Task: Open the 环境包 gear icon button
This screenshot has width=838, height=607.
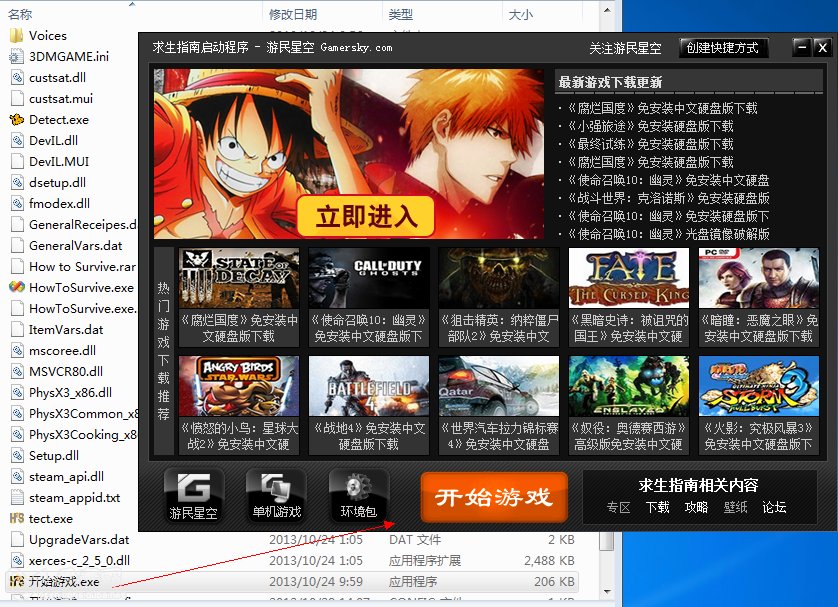Action: pyautogui.click(x=359, y=495)
